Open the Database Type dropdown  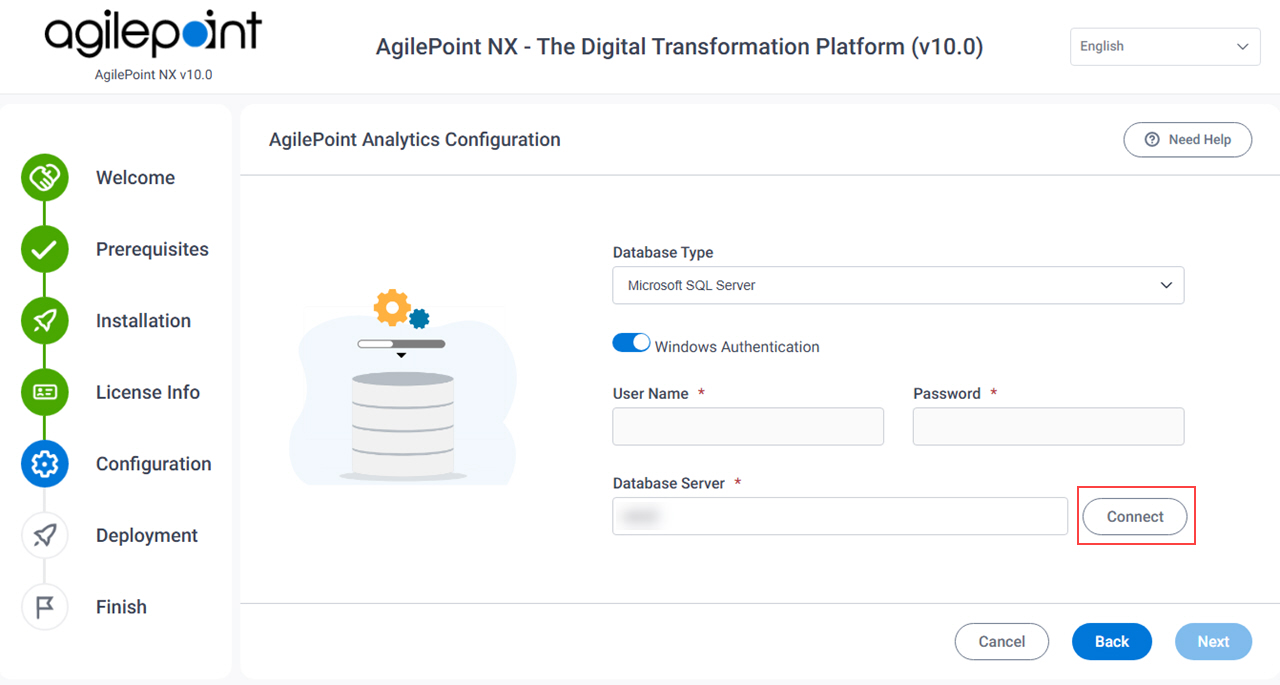898,285
